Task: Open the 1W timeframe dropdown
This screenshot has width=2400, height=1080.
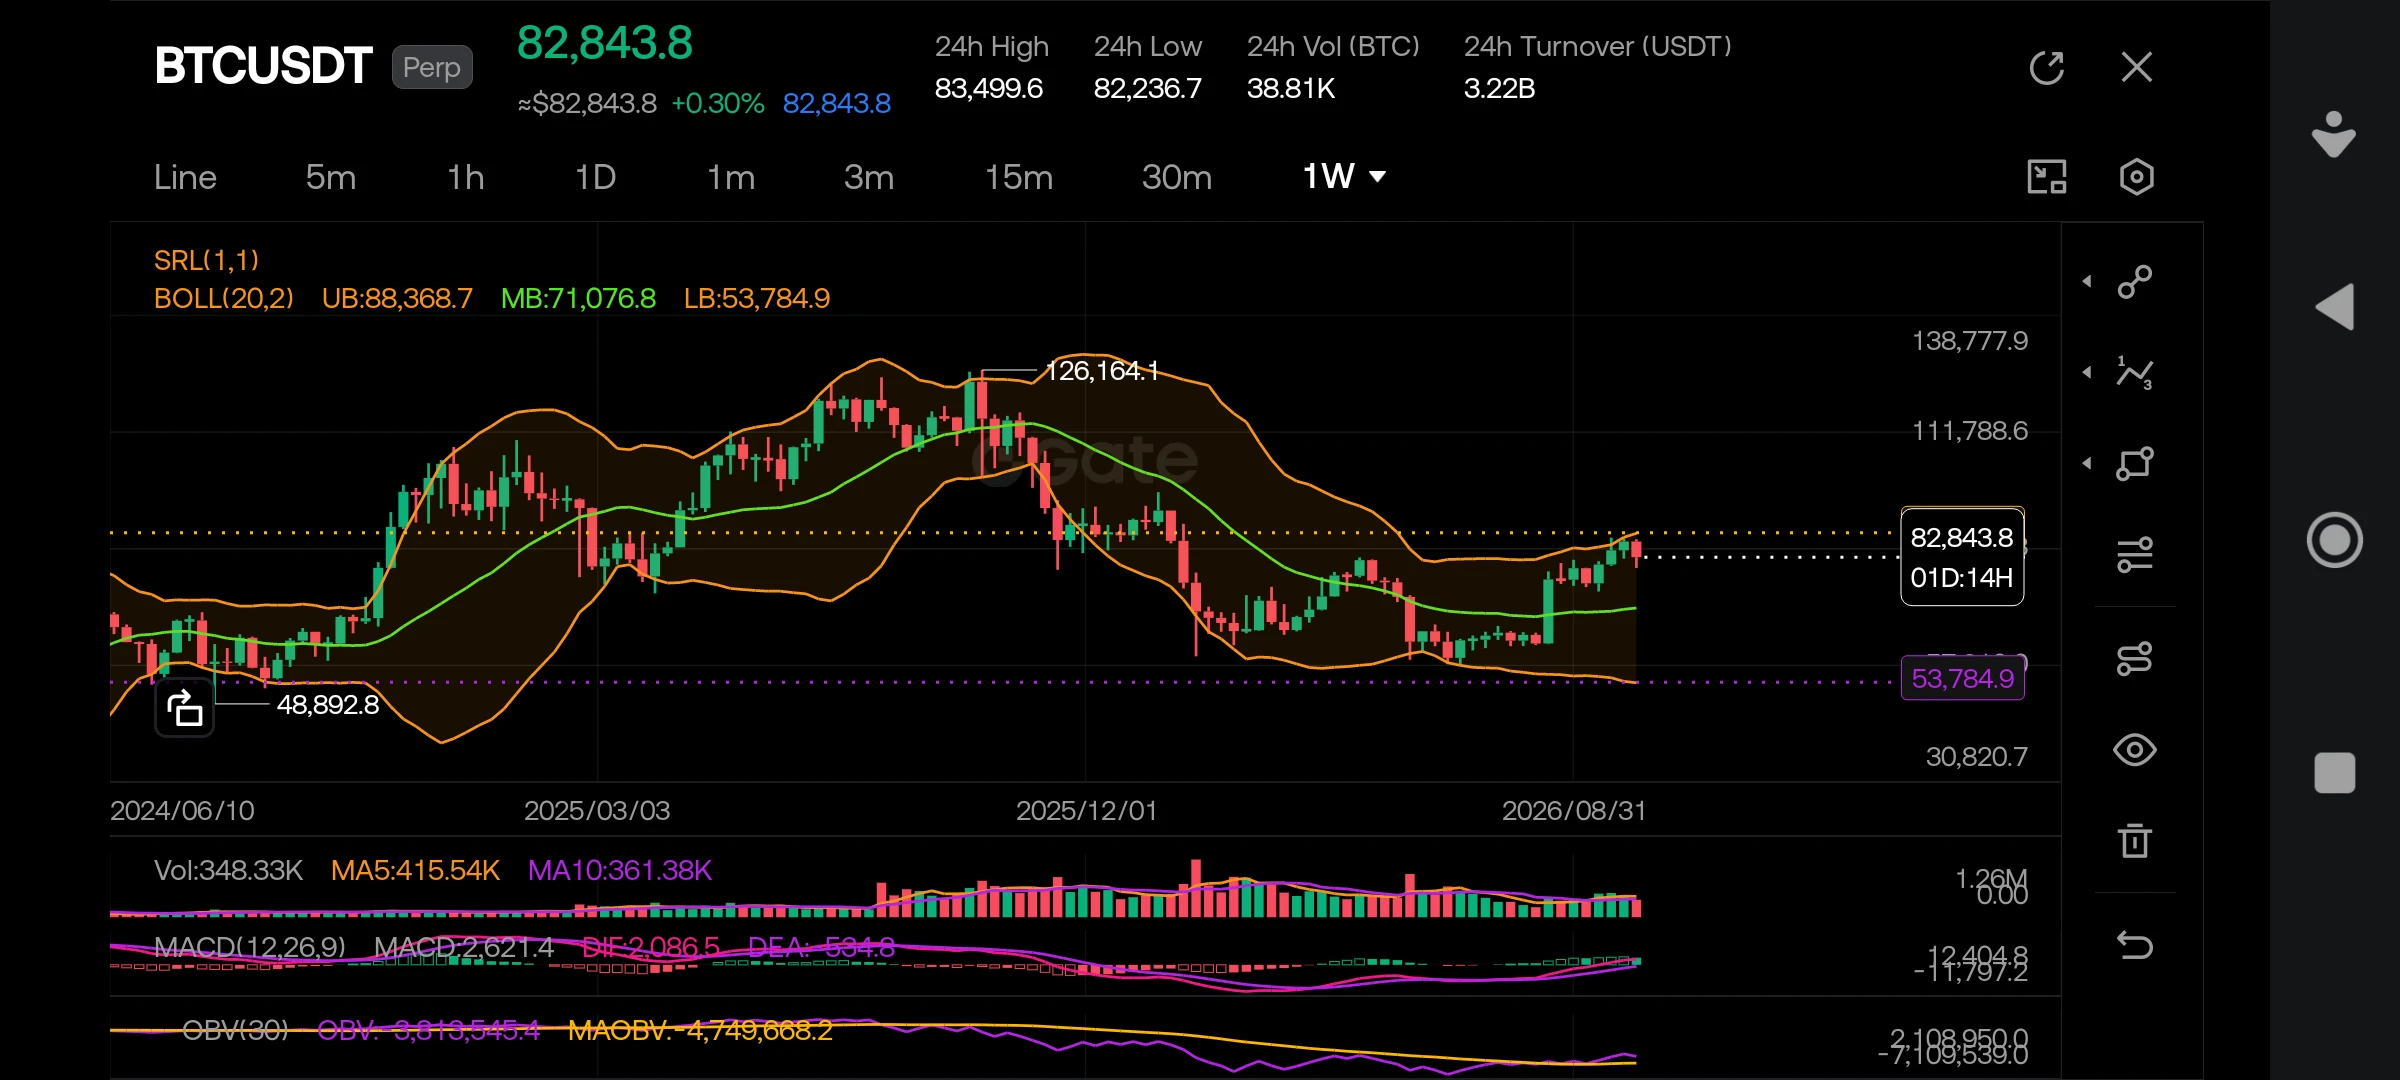Action: tap(1344, 177)
